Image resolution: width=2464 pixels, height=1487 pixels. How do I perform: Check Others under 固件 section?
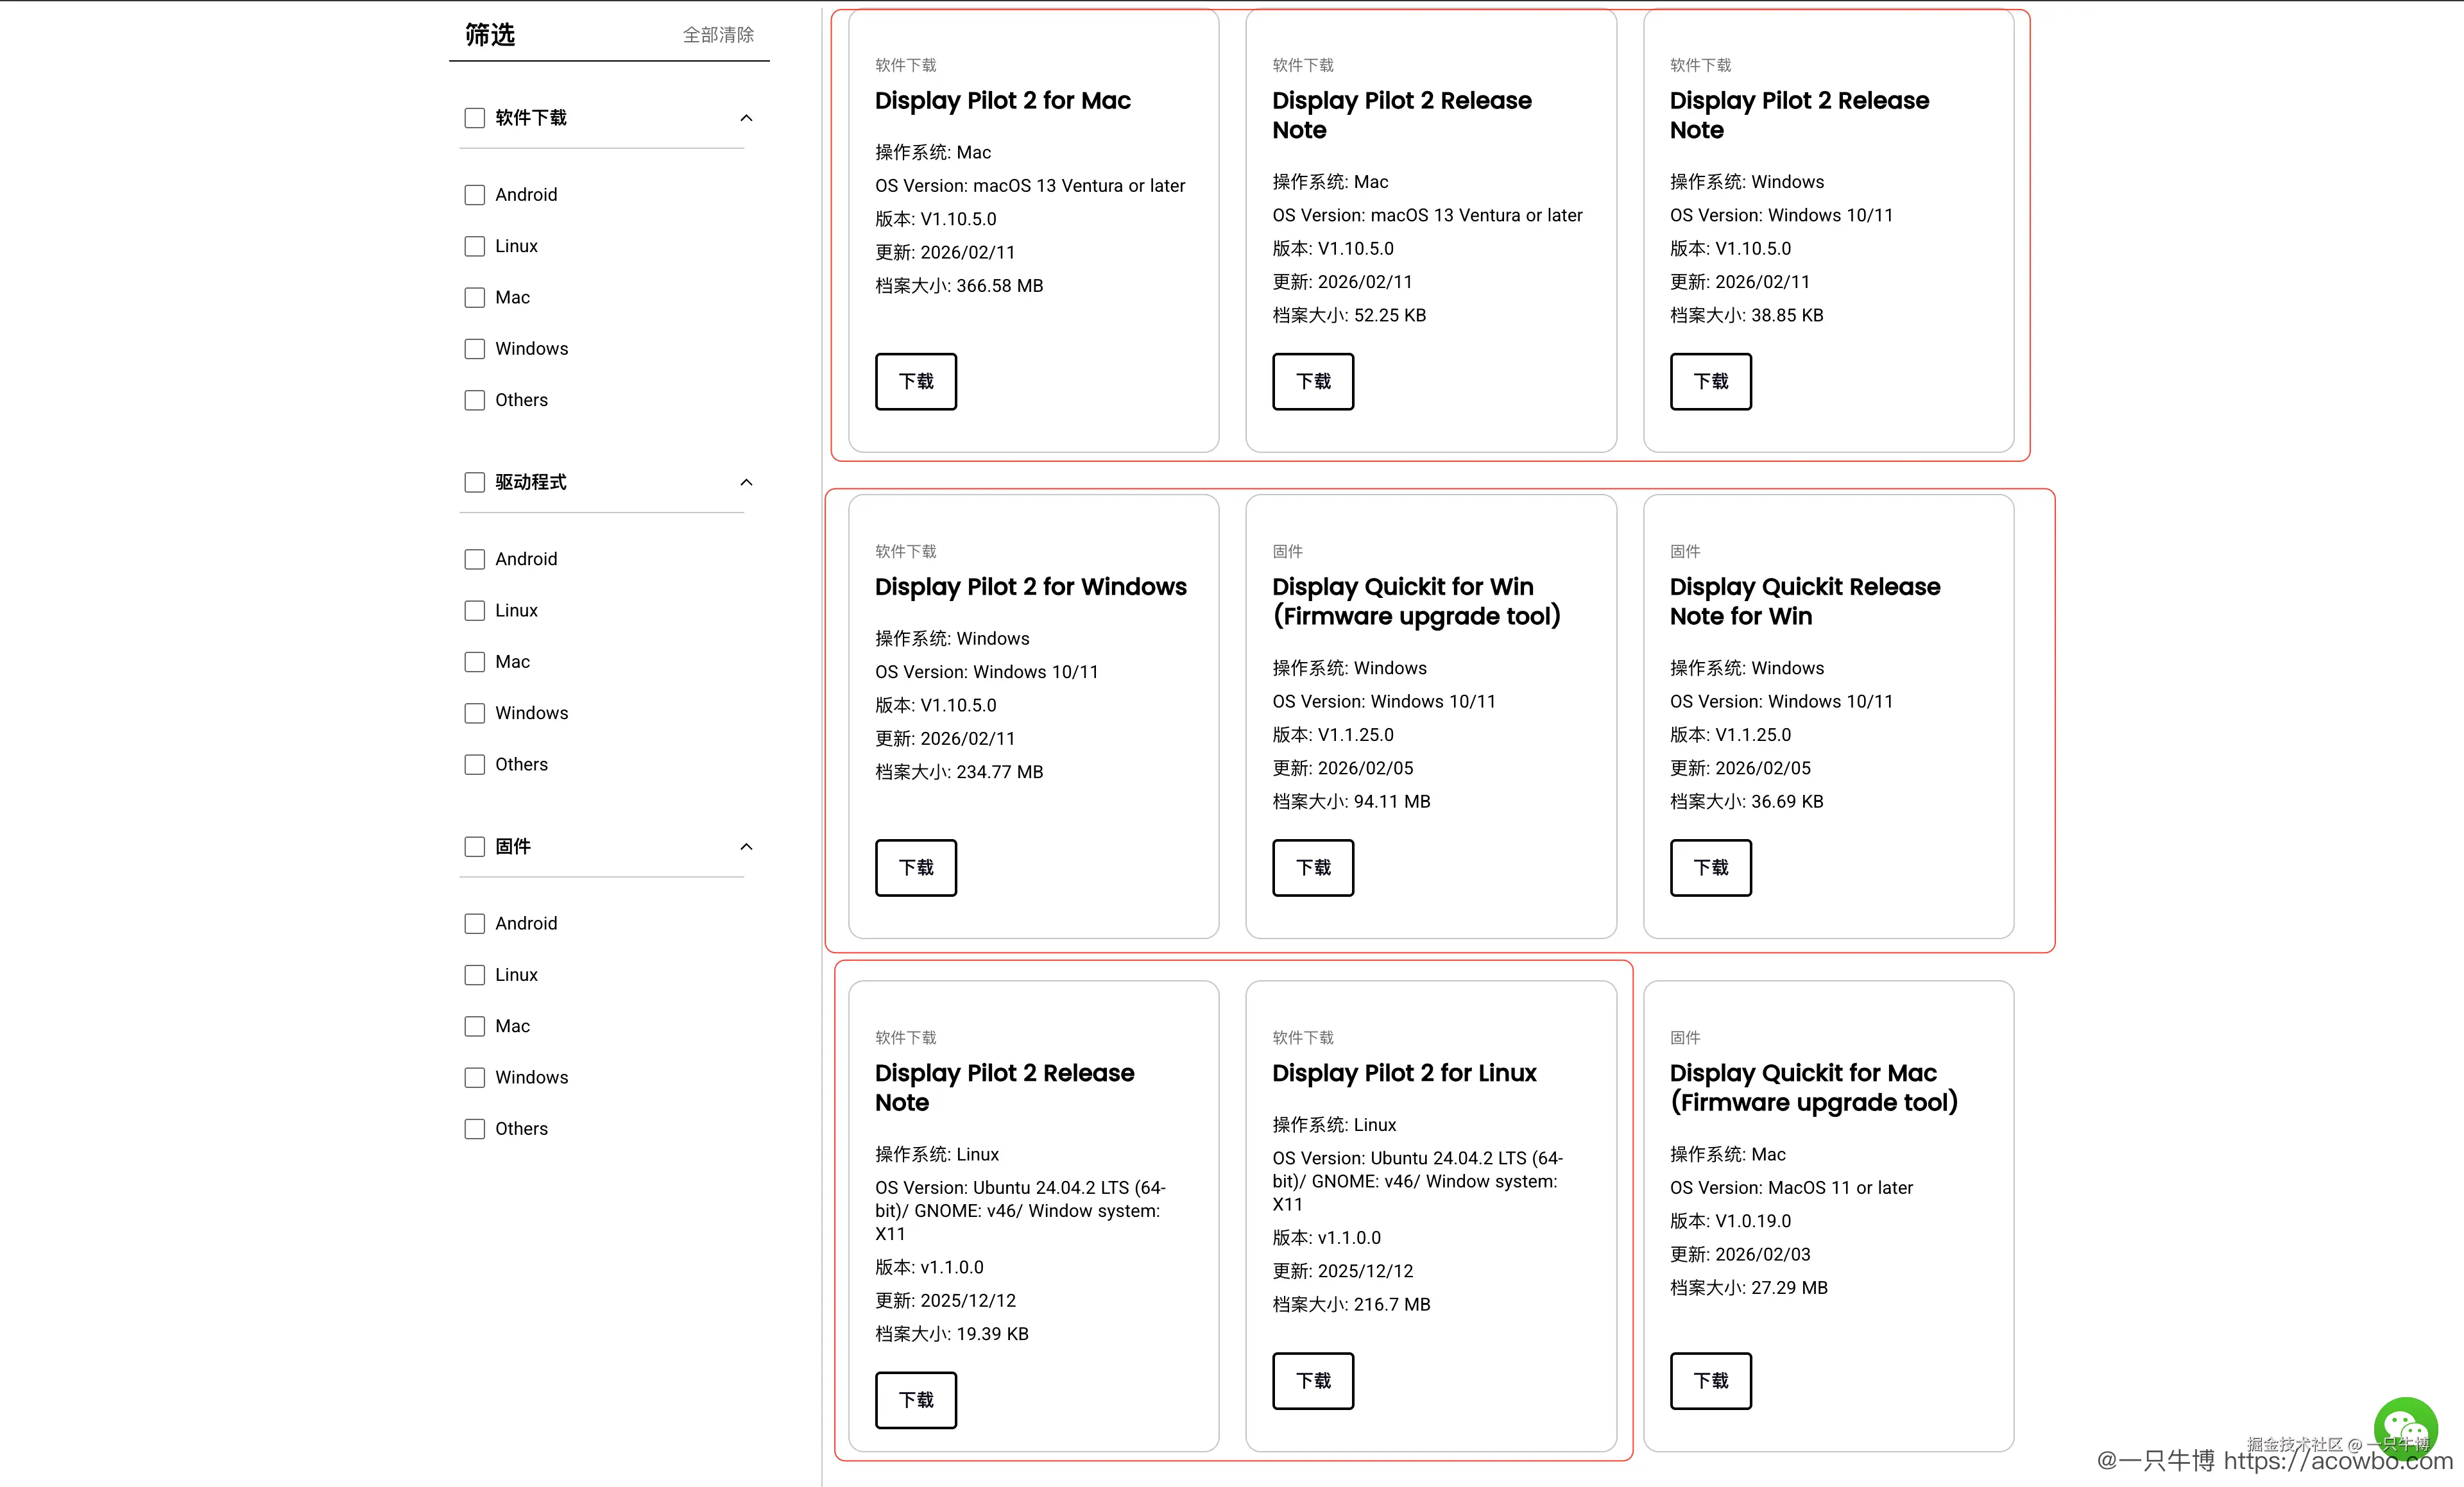(x=475, y=1129)
